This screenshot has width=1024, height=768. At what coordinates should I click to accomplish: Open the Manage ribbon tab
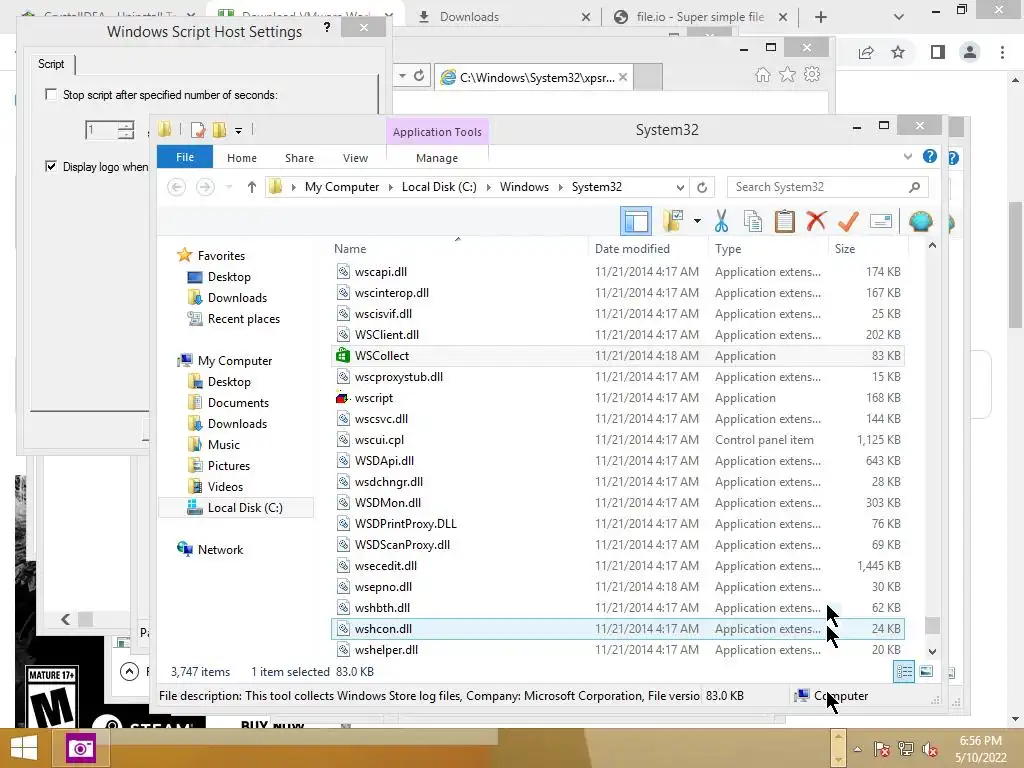coord(437,158)
